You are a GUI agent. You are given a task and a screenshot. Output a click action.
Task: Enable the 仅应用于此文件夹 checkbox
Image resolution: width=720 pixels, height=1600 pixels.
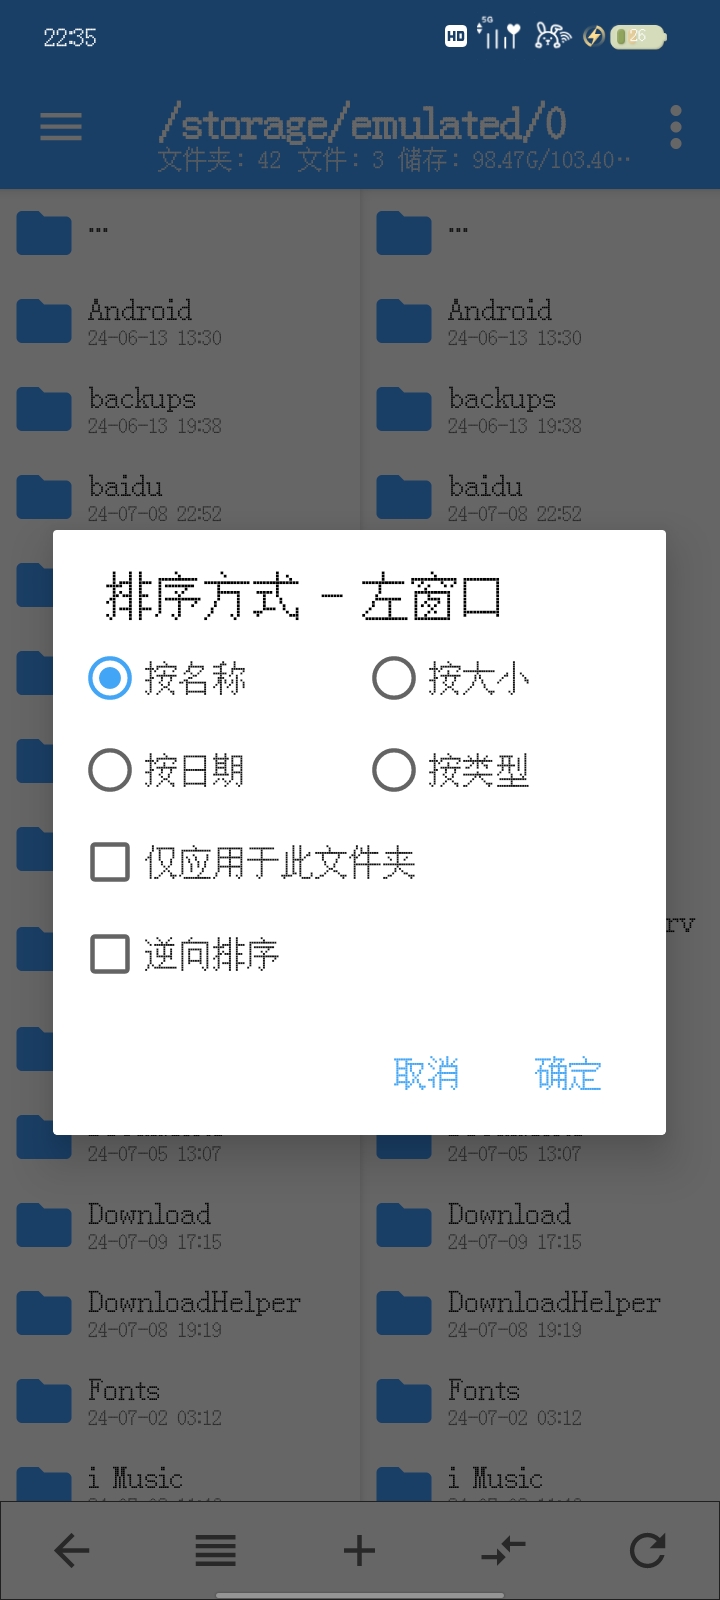point(110,862)
